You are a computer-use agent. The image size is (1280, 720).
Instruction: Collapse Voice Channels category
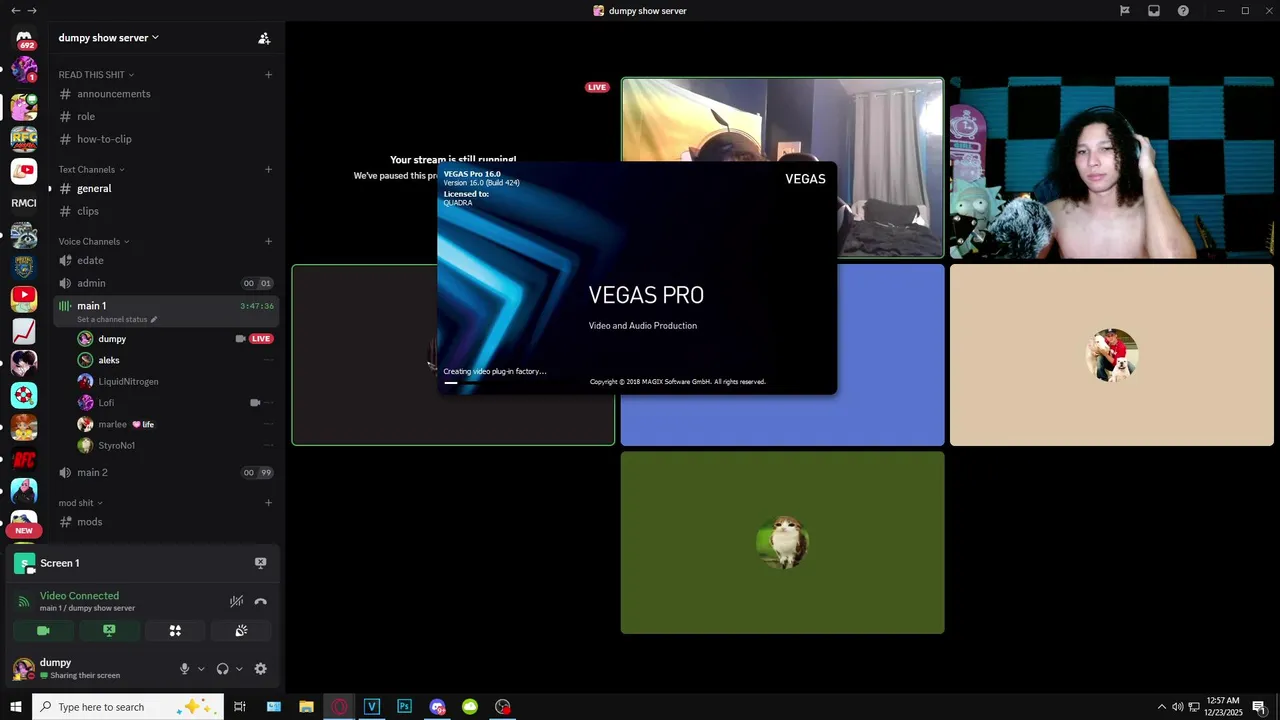tap(94, 241)
